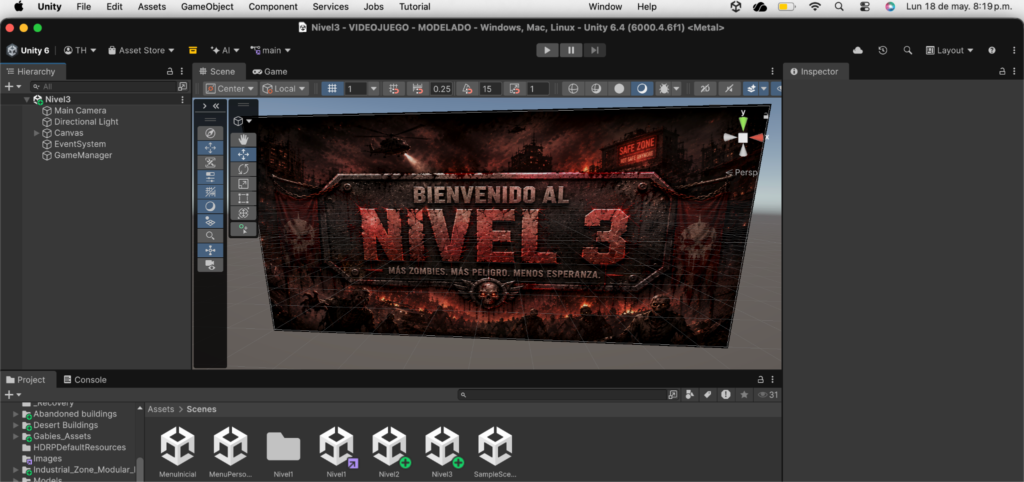
Task: Expand the Canvas object in Hierarchy
Action: 37,133
